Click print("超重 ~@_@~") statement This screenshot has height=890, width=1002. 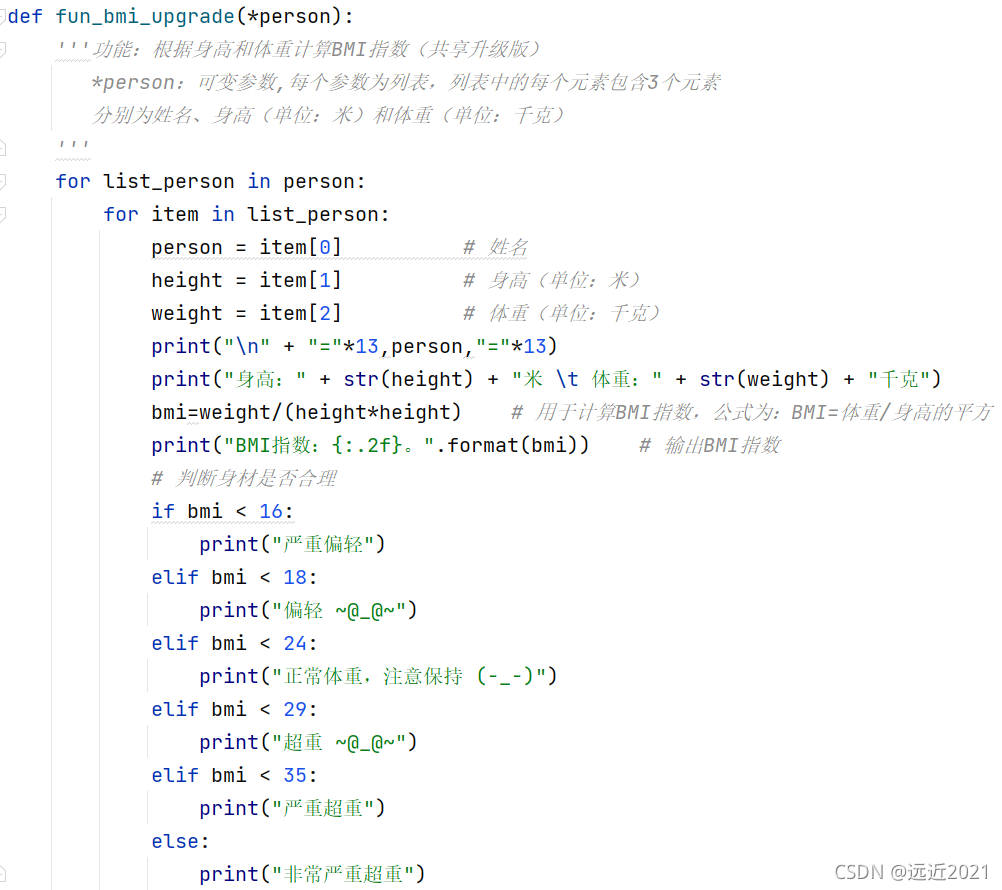(308, 742)
